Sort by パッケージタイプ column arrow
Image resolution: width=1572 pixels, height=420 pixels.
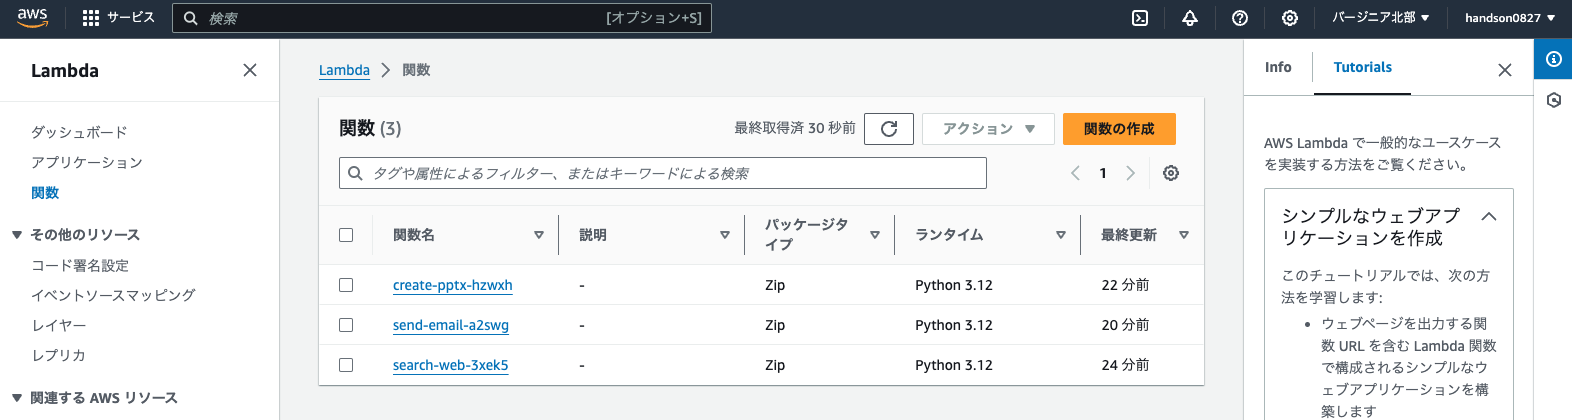pyautogui.click(x=875, y=235)
